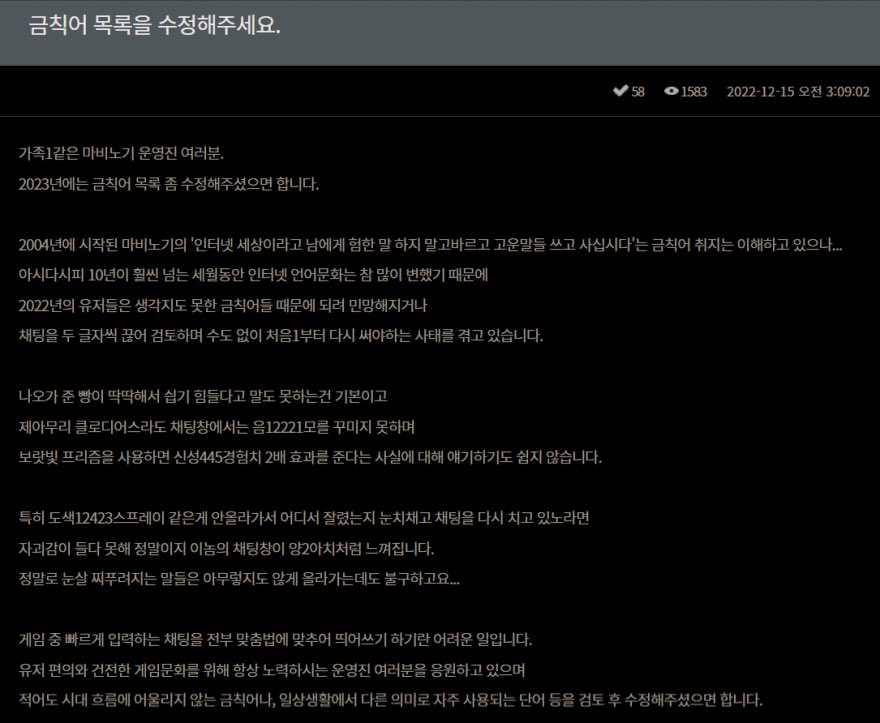Viewport: 880px width, 723px height.
Task: Click the line starting '자괴감이 들다 못해'
Action: [x=226, y=548]
